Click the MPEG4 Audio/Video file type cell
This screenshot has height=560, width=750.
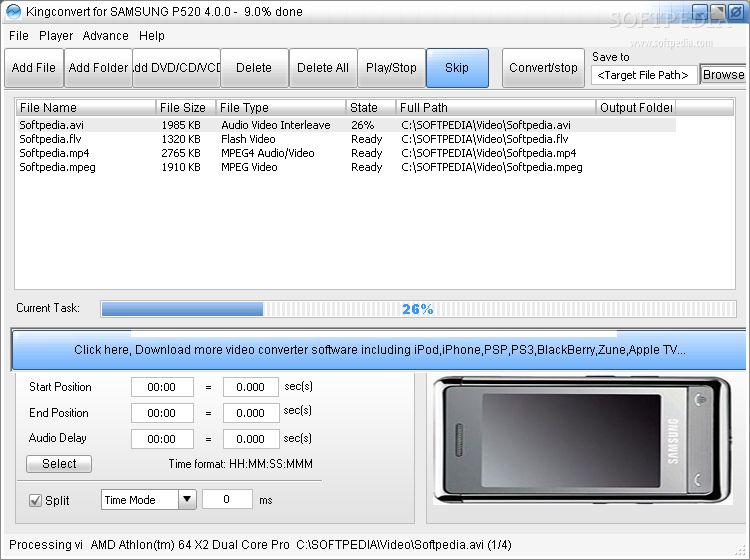268,153
